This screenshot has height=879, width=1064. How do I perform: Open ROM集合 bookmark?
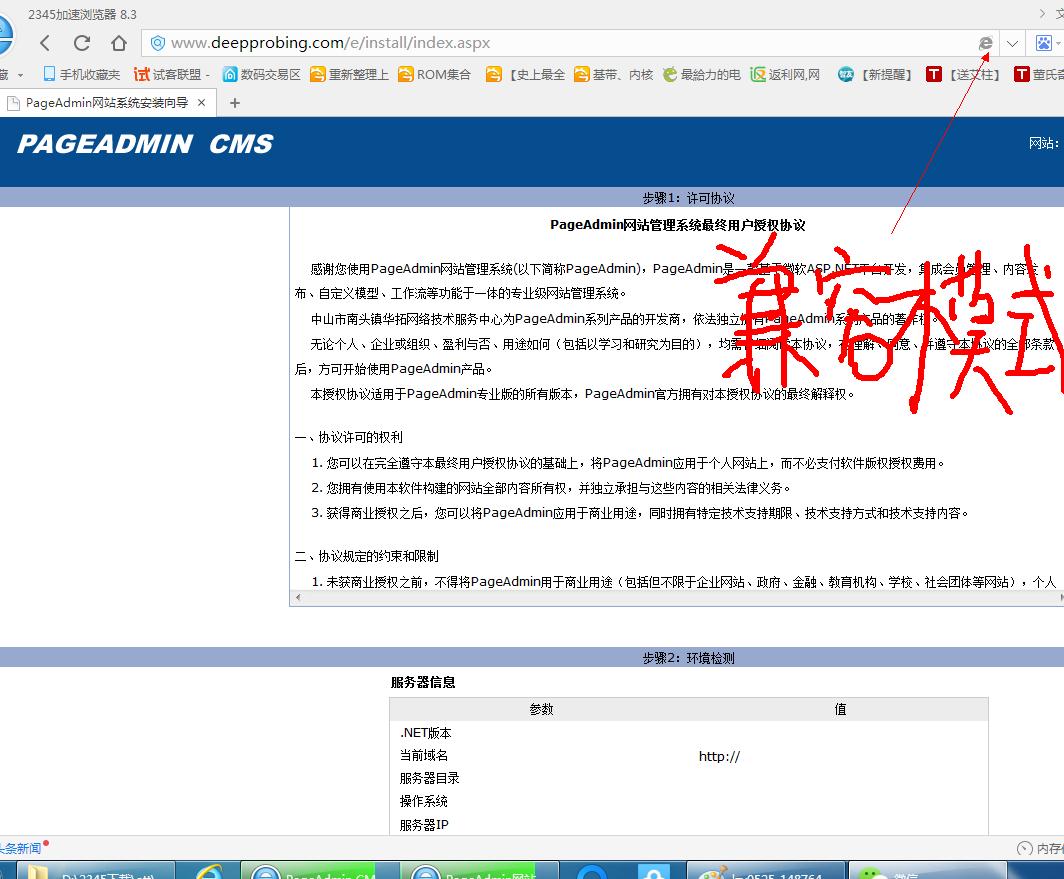coord(434,74)
